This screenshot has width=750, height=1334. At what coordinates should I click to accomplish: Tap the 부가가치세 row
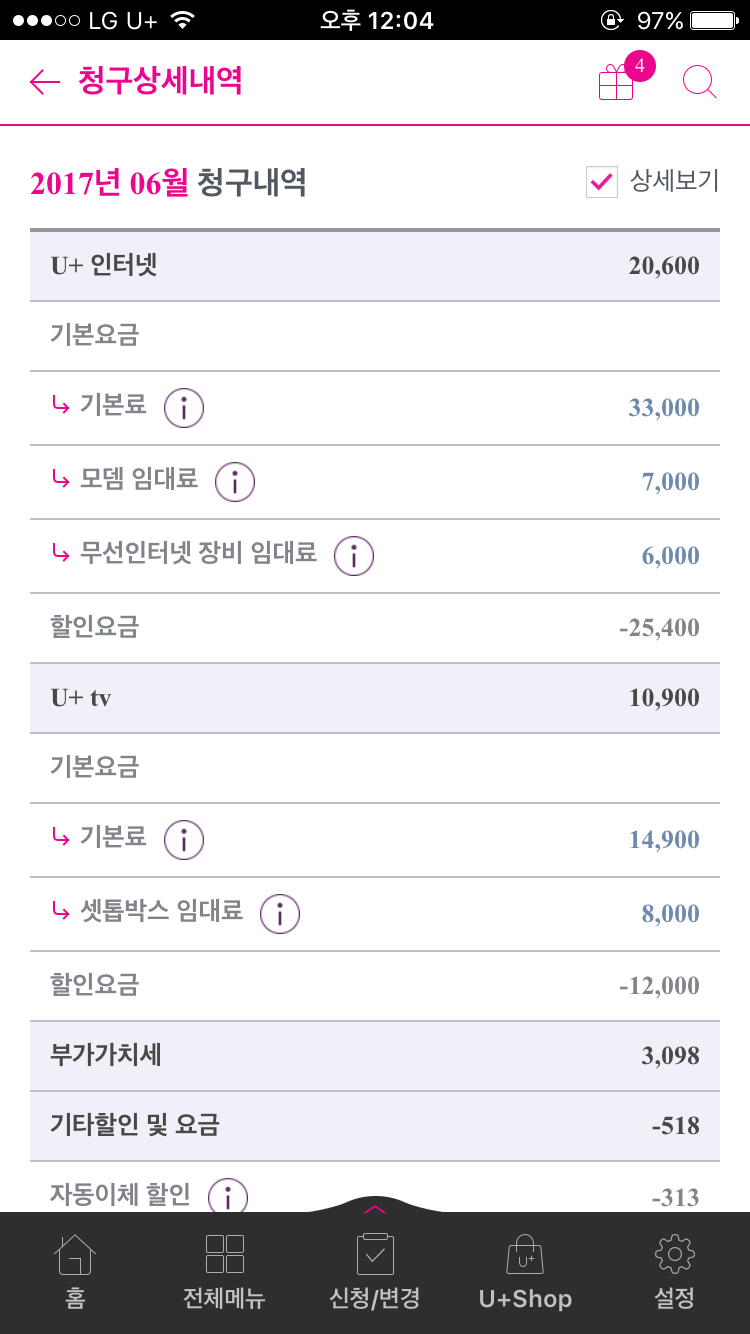pos(375,1056)
